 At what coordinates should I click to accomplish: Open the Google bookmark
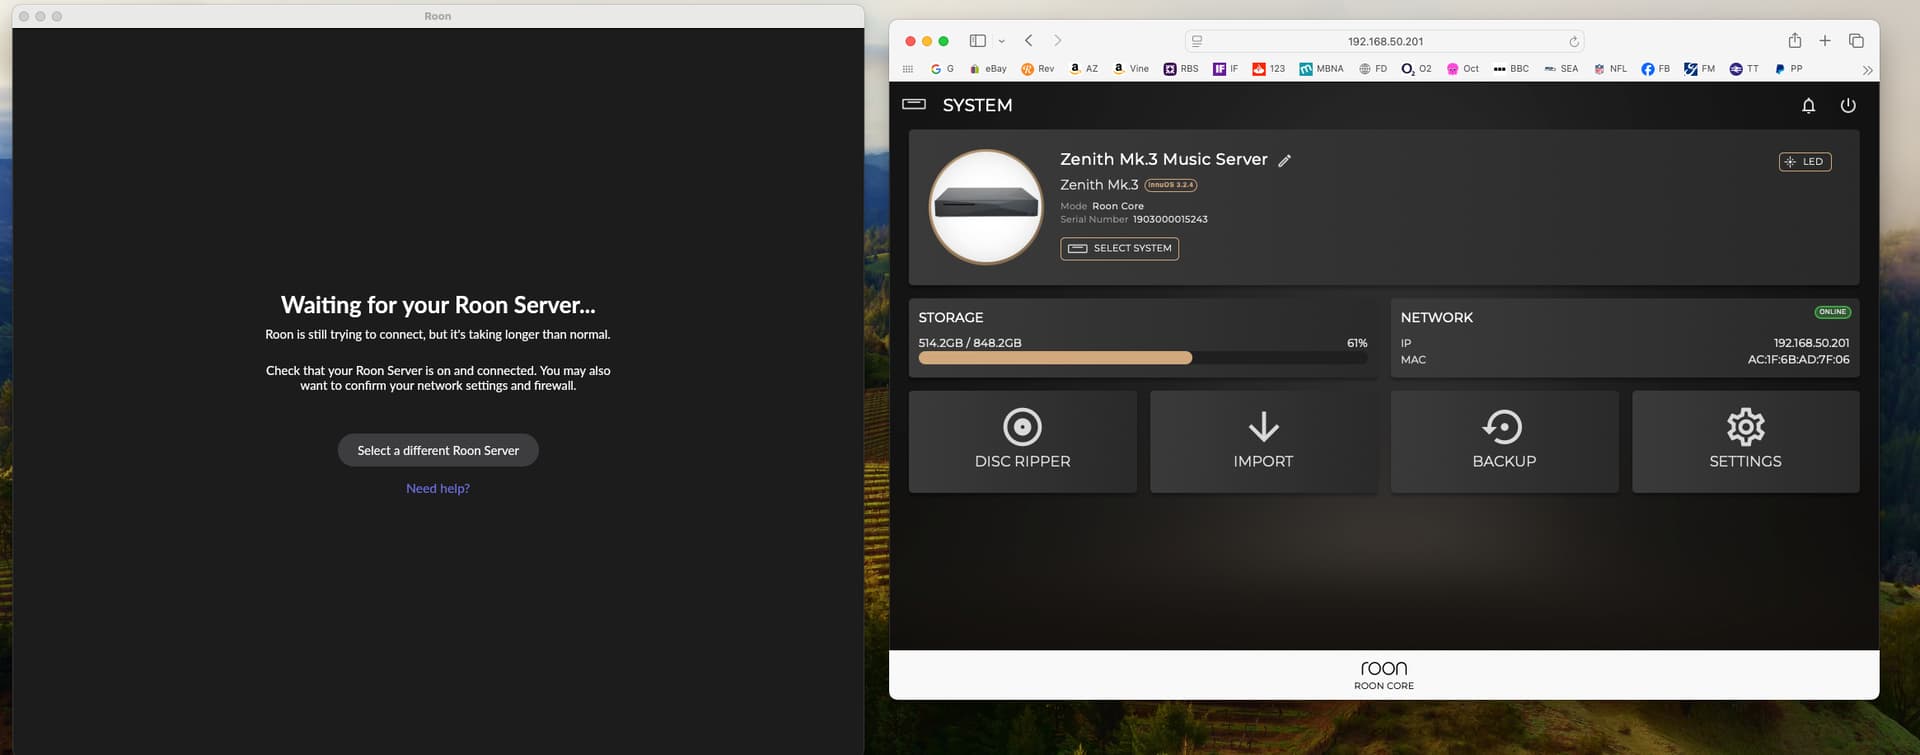(942, 69)
